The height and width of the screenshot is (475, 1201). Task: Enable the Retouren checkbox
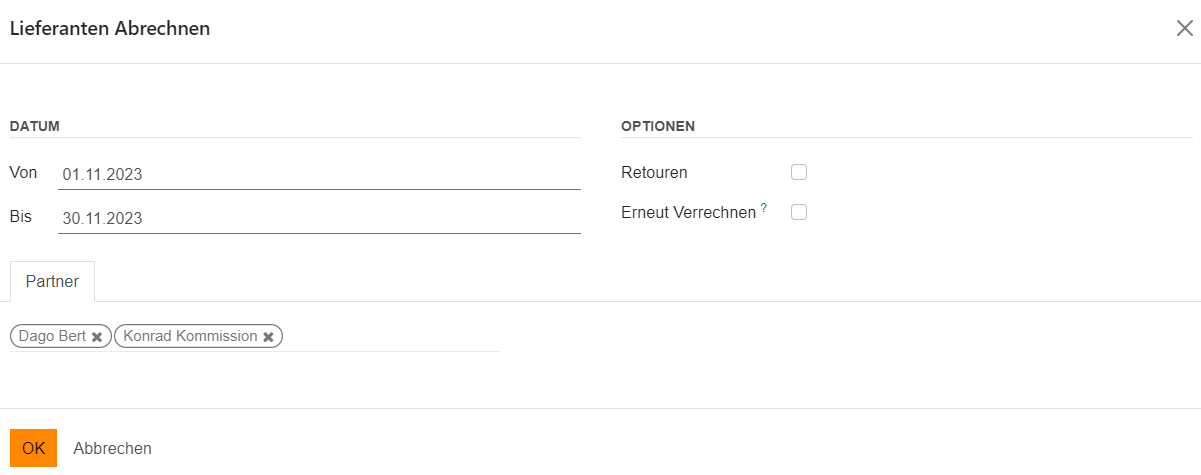pyautogui.click(x=799, y=172)
